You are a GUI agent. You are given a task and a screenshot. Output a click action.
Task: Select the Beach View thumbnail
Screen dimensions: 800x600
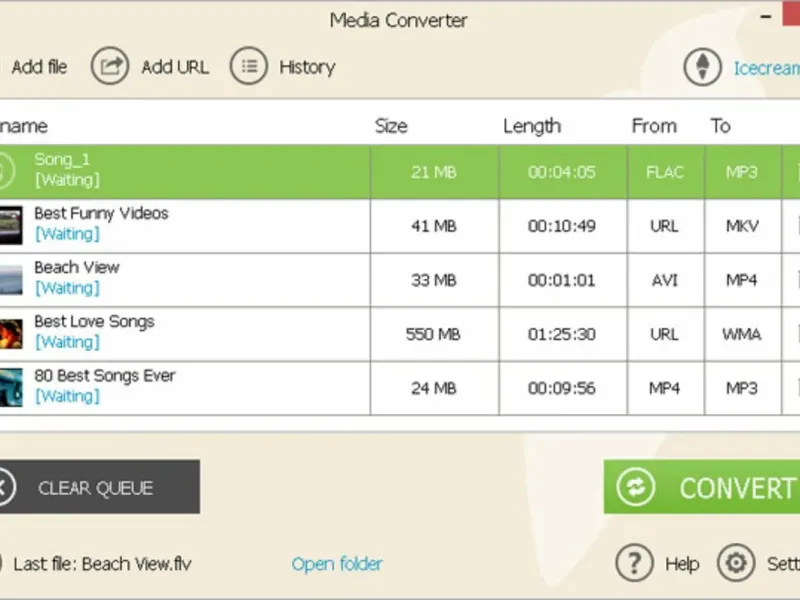pyautogui.click(x=11, y=279)
